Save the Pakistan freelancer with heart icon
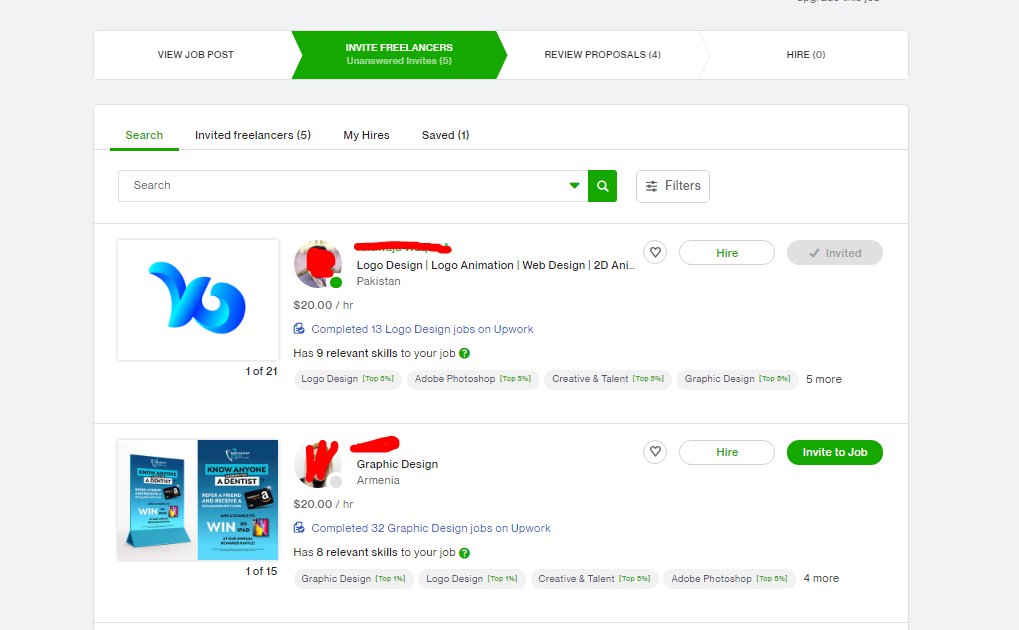1019x630 pixels. point(655,252)
